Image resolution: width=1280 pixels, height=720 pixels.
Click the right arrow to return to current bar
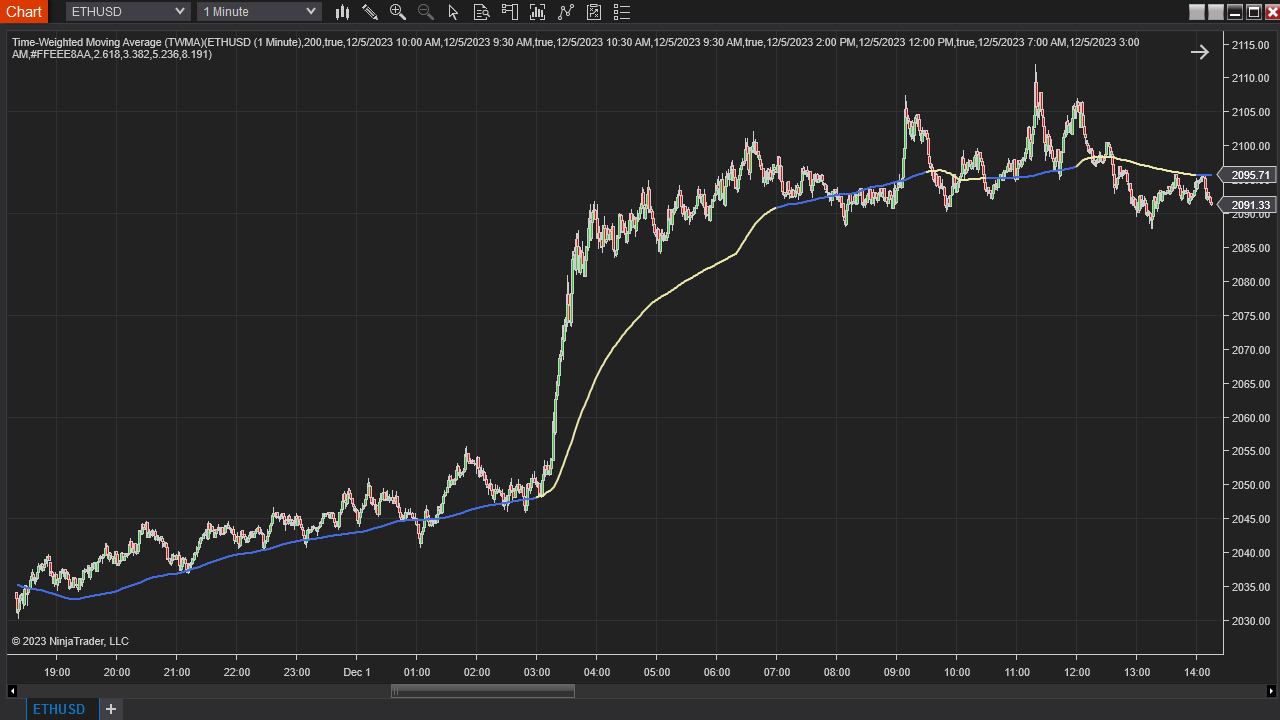click(1200, 52)
